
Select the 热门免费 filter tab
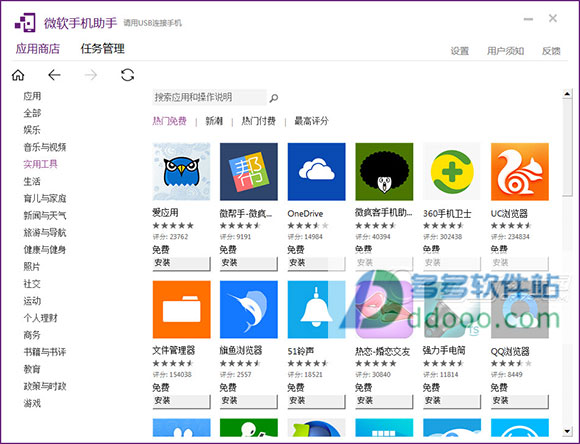pos(169,121)
